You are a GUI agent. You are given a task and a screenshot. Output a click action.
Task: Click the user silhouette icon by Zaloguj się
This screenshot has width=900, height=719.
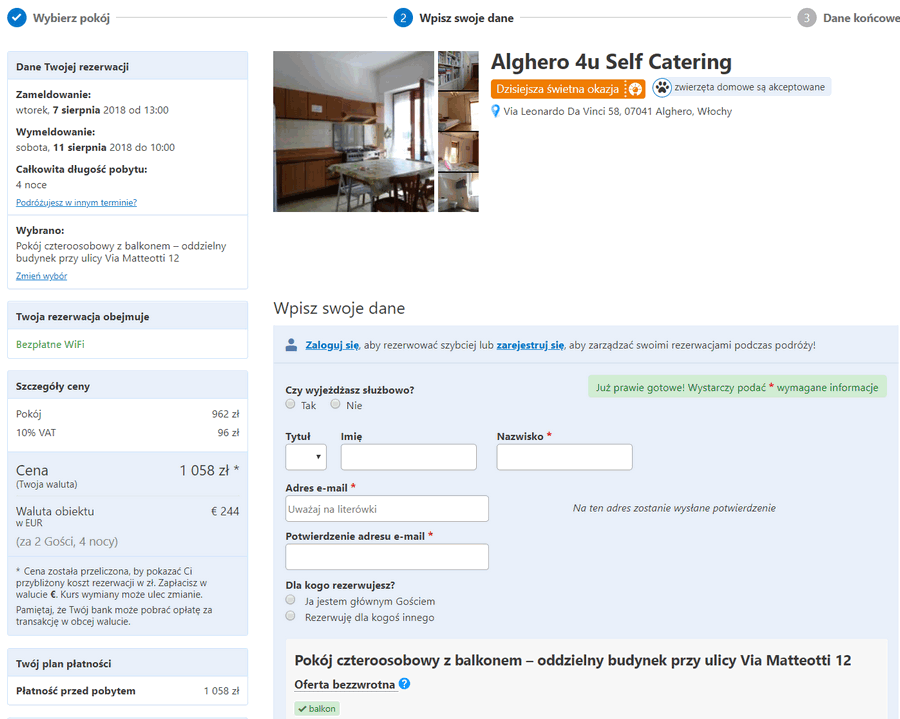(291, 345)
